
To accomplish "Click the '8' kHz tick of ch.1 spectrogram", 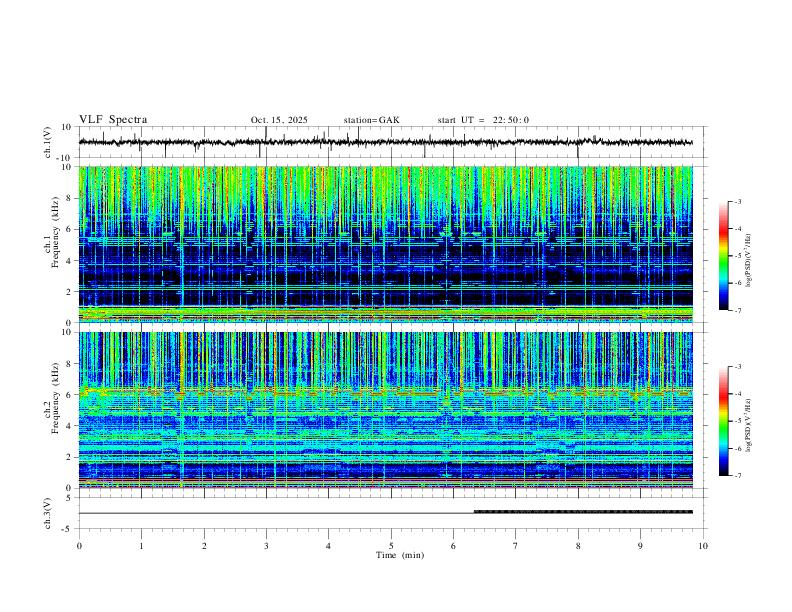I will pyautogui.click(x=70, y=198).
